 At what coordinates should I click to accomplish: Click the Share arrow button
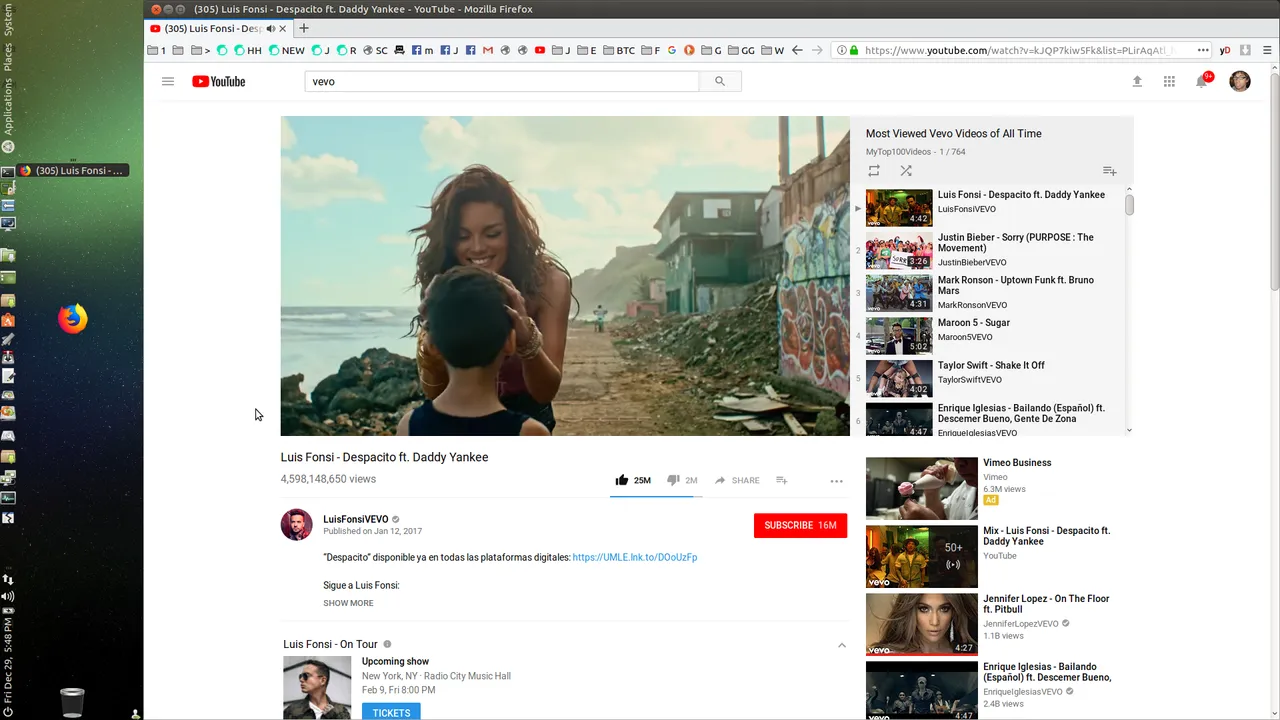pos(737,480)
